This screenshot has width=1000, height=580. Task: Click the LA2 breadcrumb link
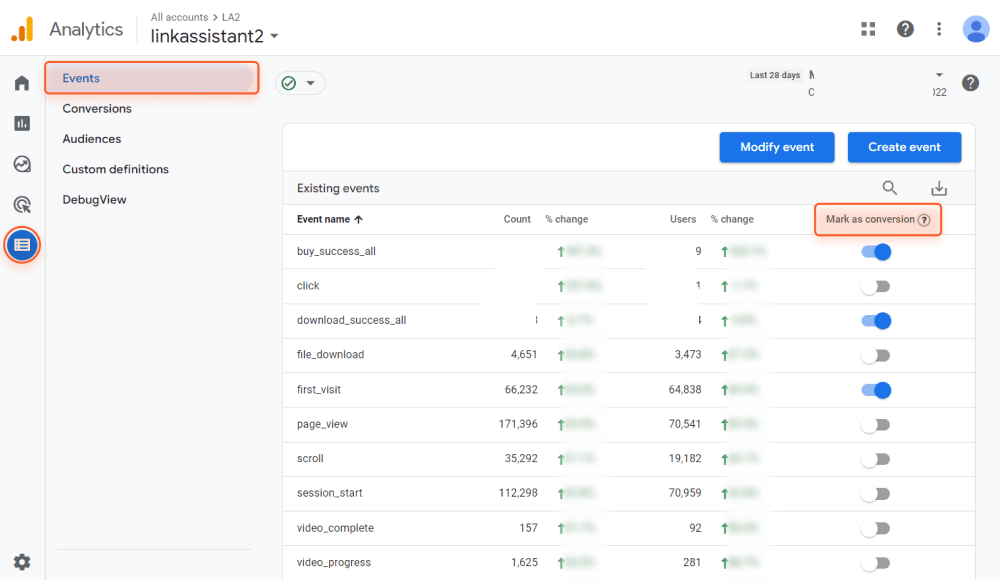231,17
